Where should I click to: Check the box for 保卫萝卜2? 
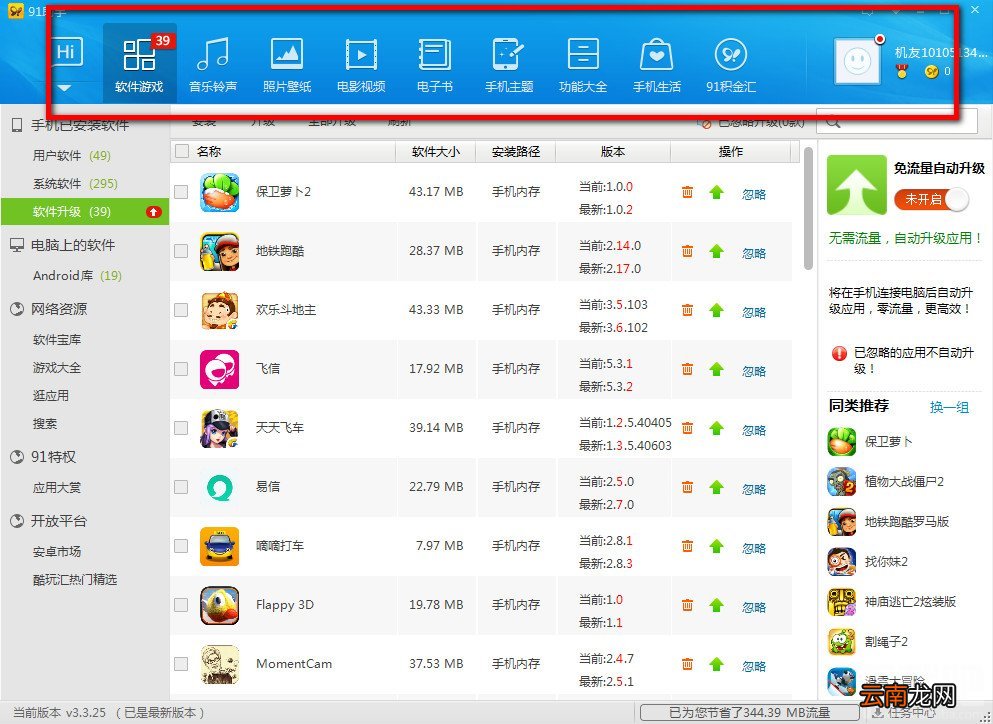(x=181, y=192)
